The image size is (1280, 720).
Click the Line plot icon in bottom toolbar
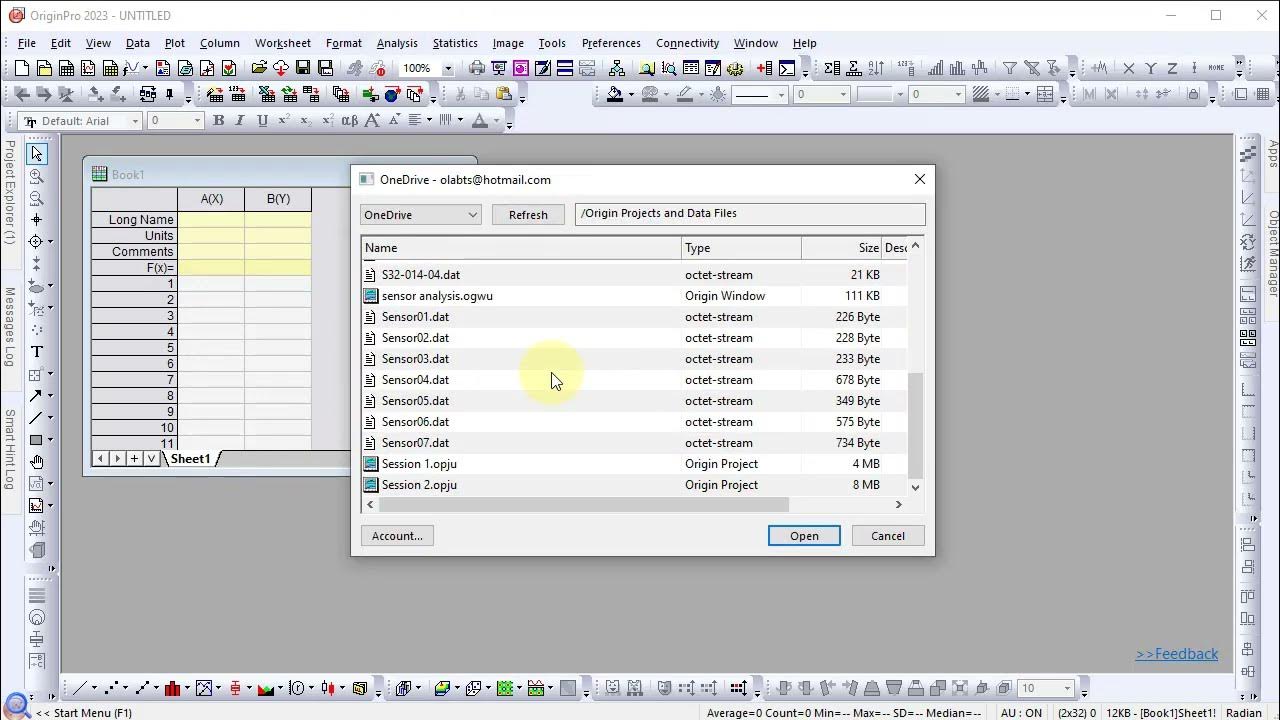[x=78, y=688]
